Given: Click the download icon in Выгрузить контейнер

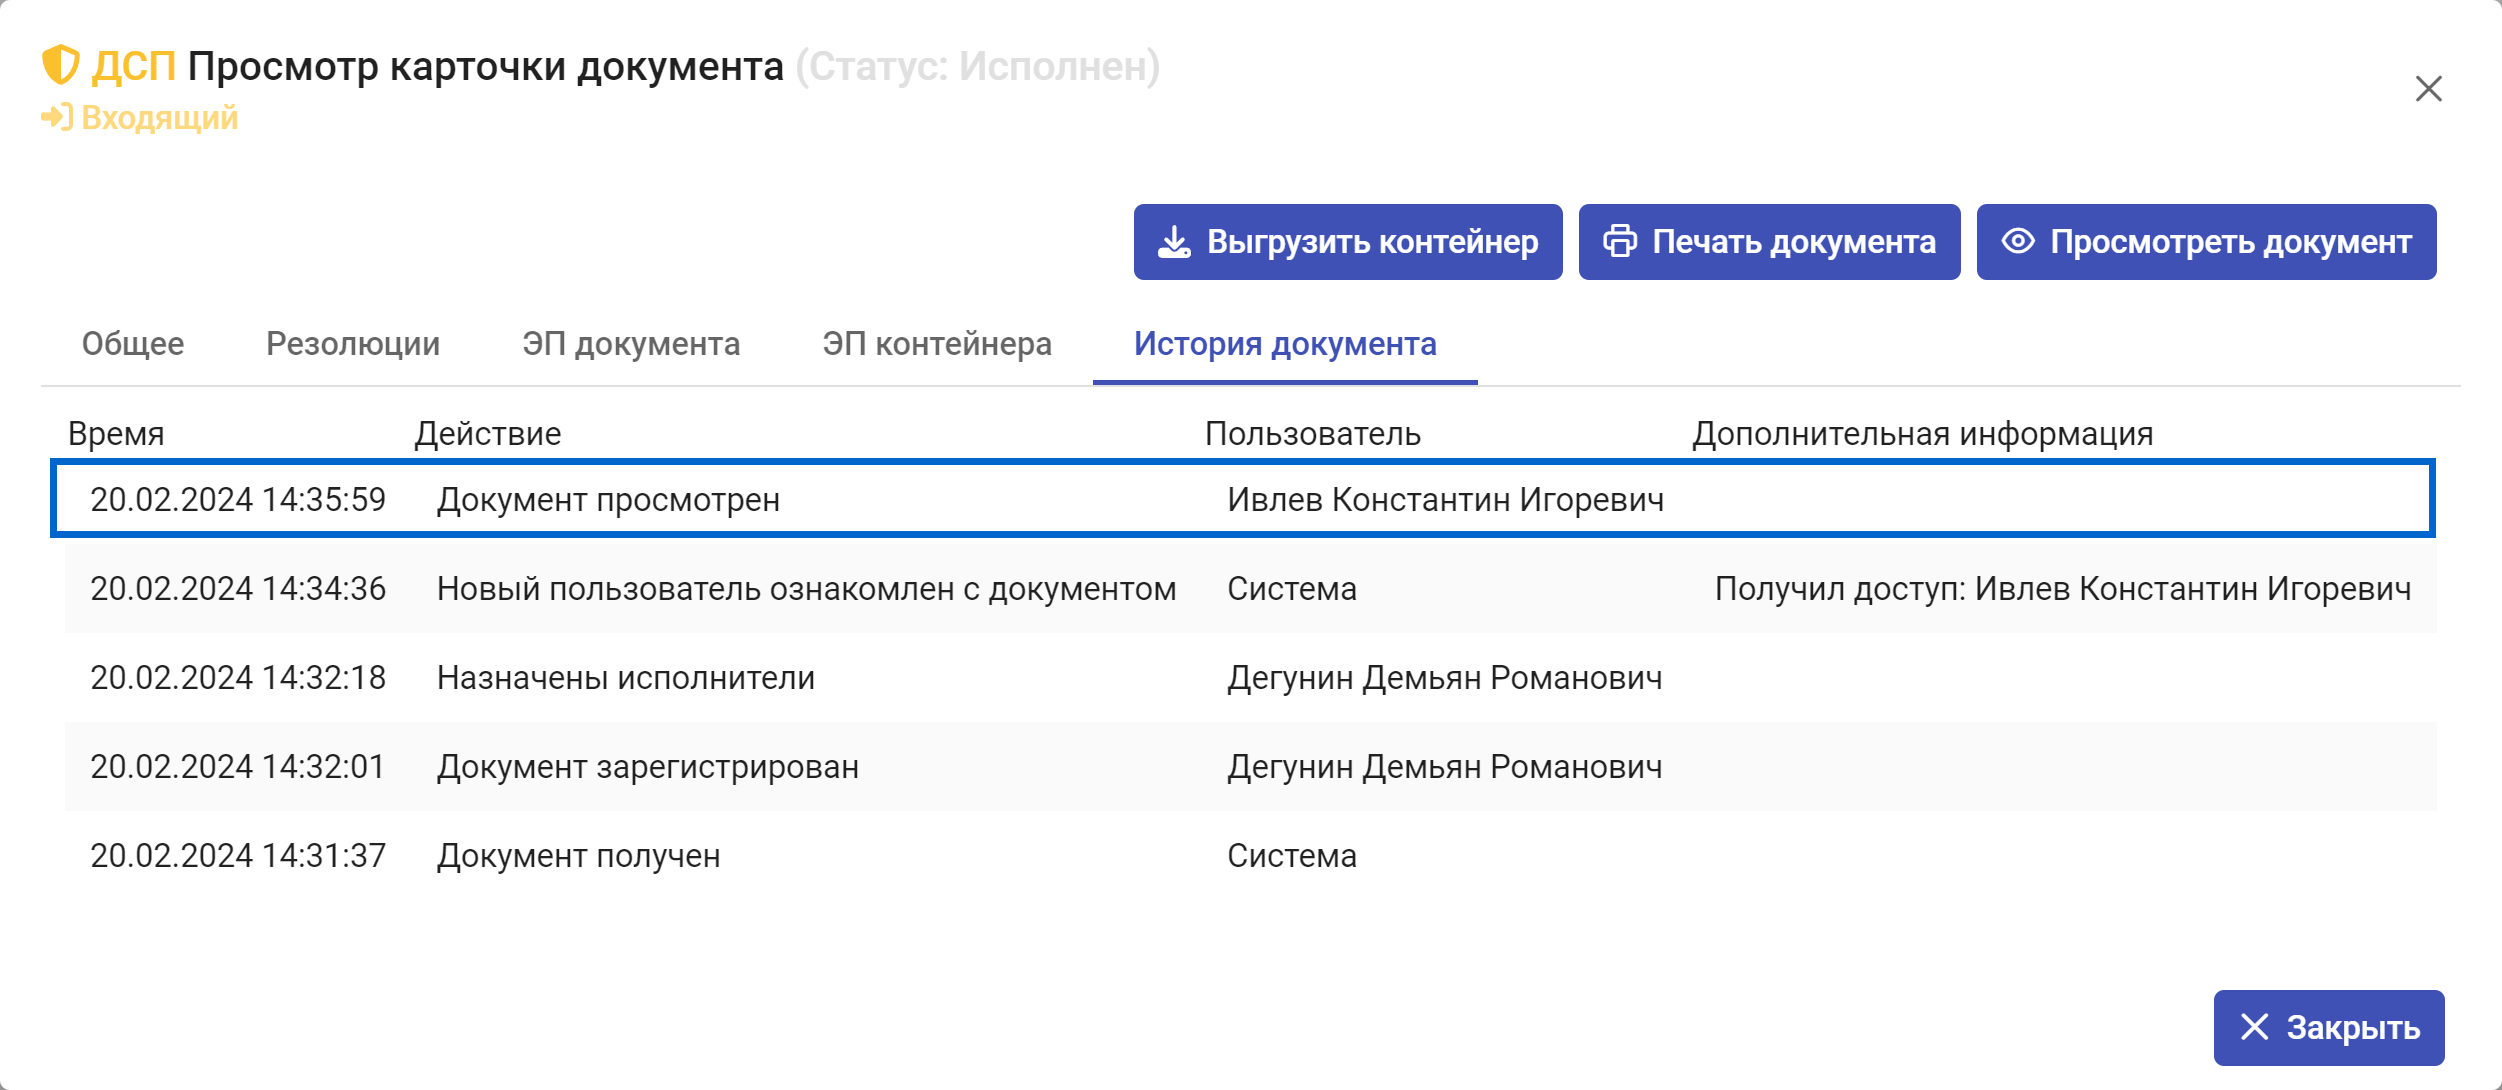Looking at the screenshot, I should click(1174, 242).
